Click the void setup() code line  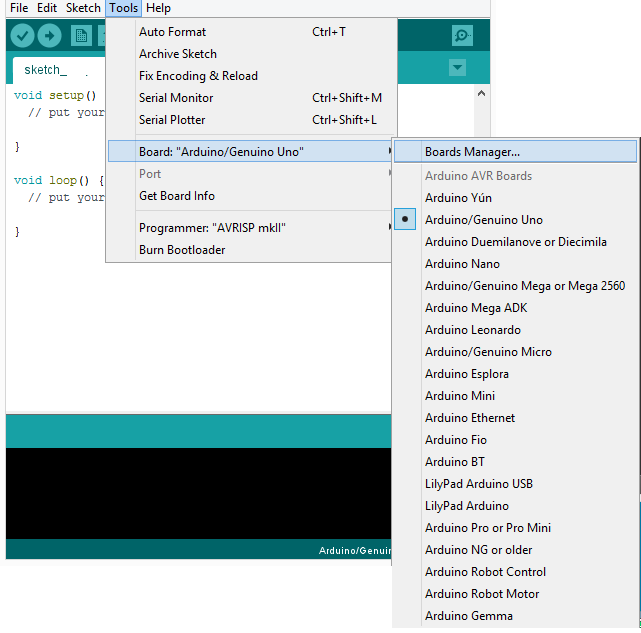[55, 95]
